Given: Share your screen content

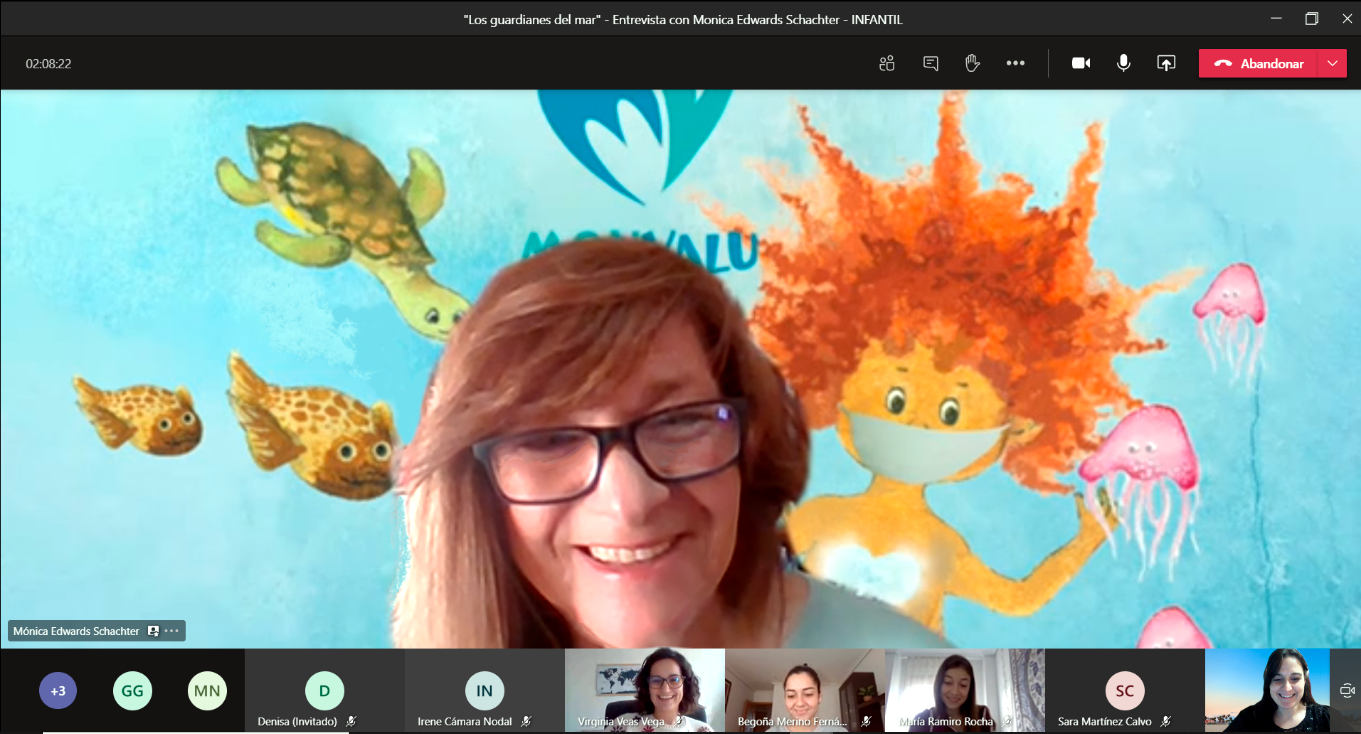Looking at the screenshot, I should point(1166,63).
